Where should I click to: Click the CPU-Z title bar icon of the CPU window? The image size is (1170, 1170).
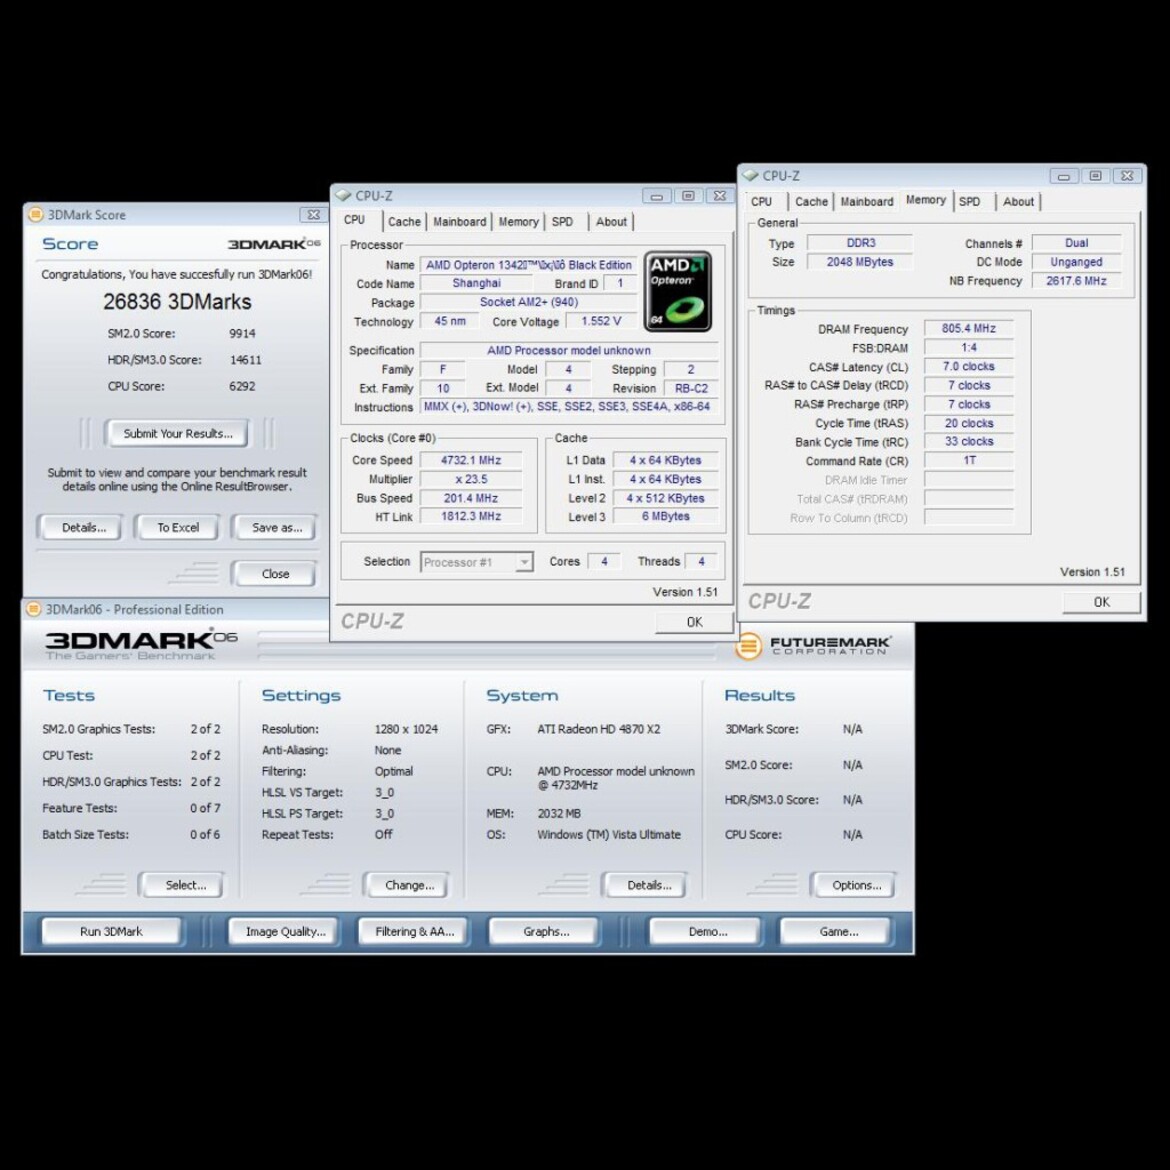pyautogui.click(x=343, y=195)
